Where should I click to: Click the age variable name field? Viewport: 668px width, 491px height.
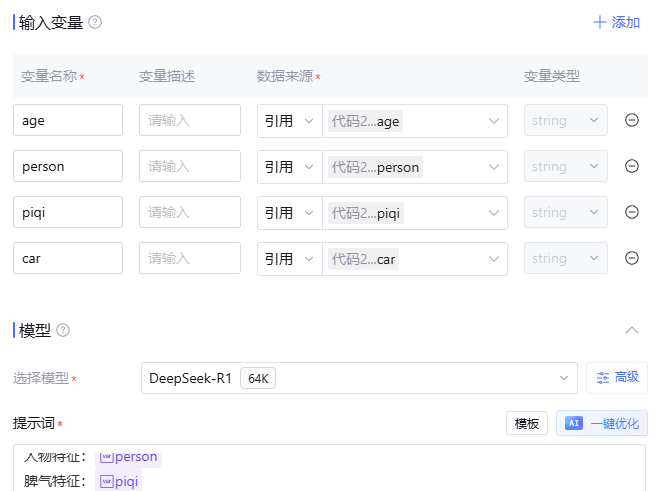pyautogui.click(x=68, y=120)
